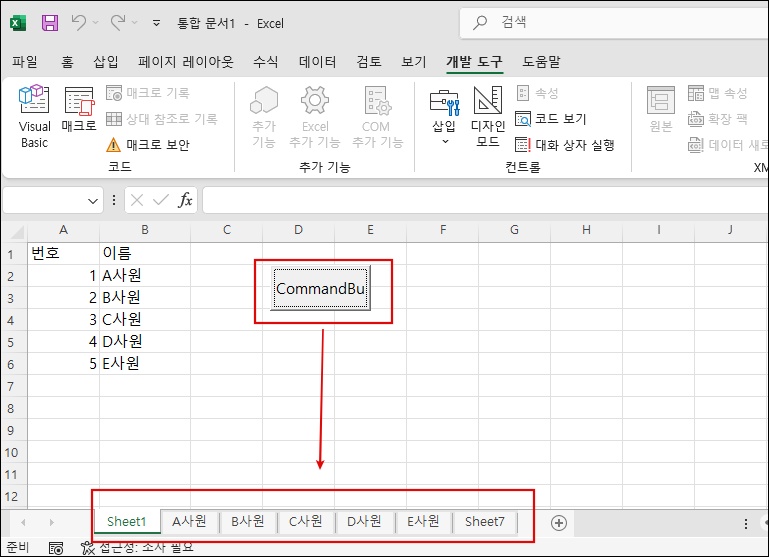This screenshot has height=557, width=769.
Task: Click Run Dialog (대화 상자 실행)
Action: pos(565,145)
